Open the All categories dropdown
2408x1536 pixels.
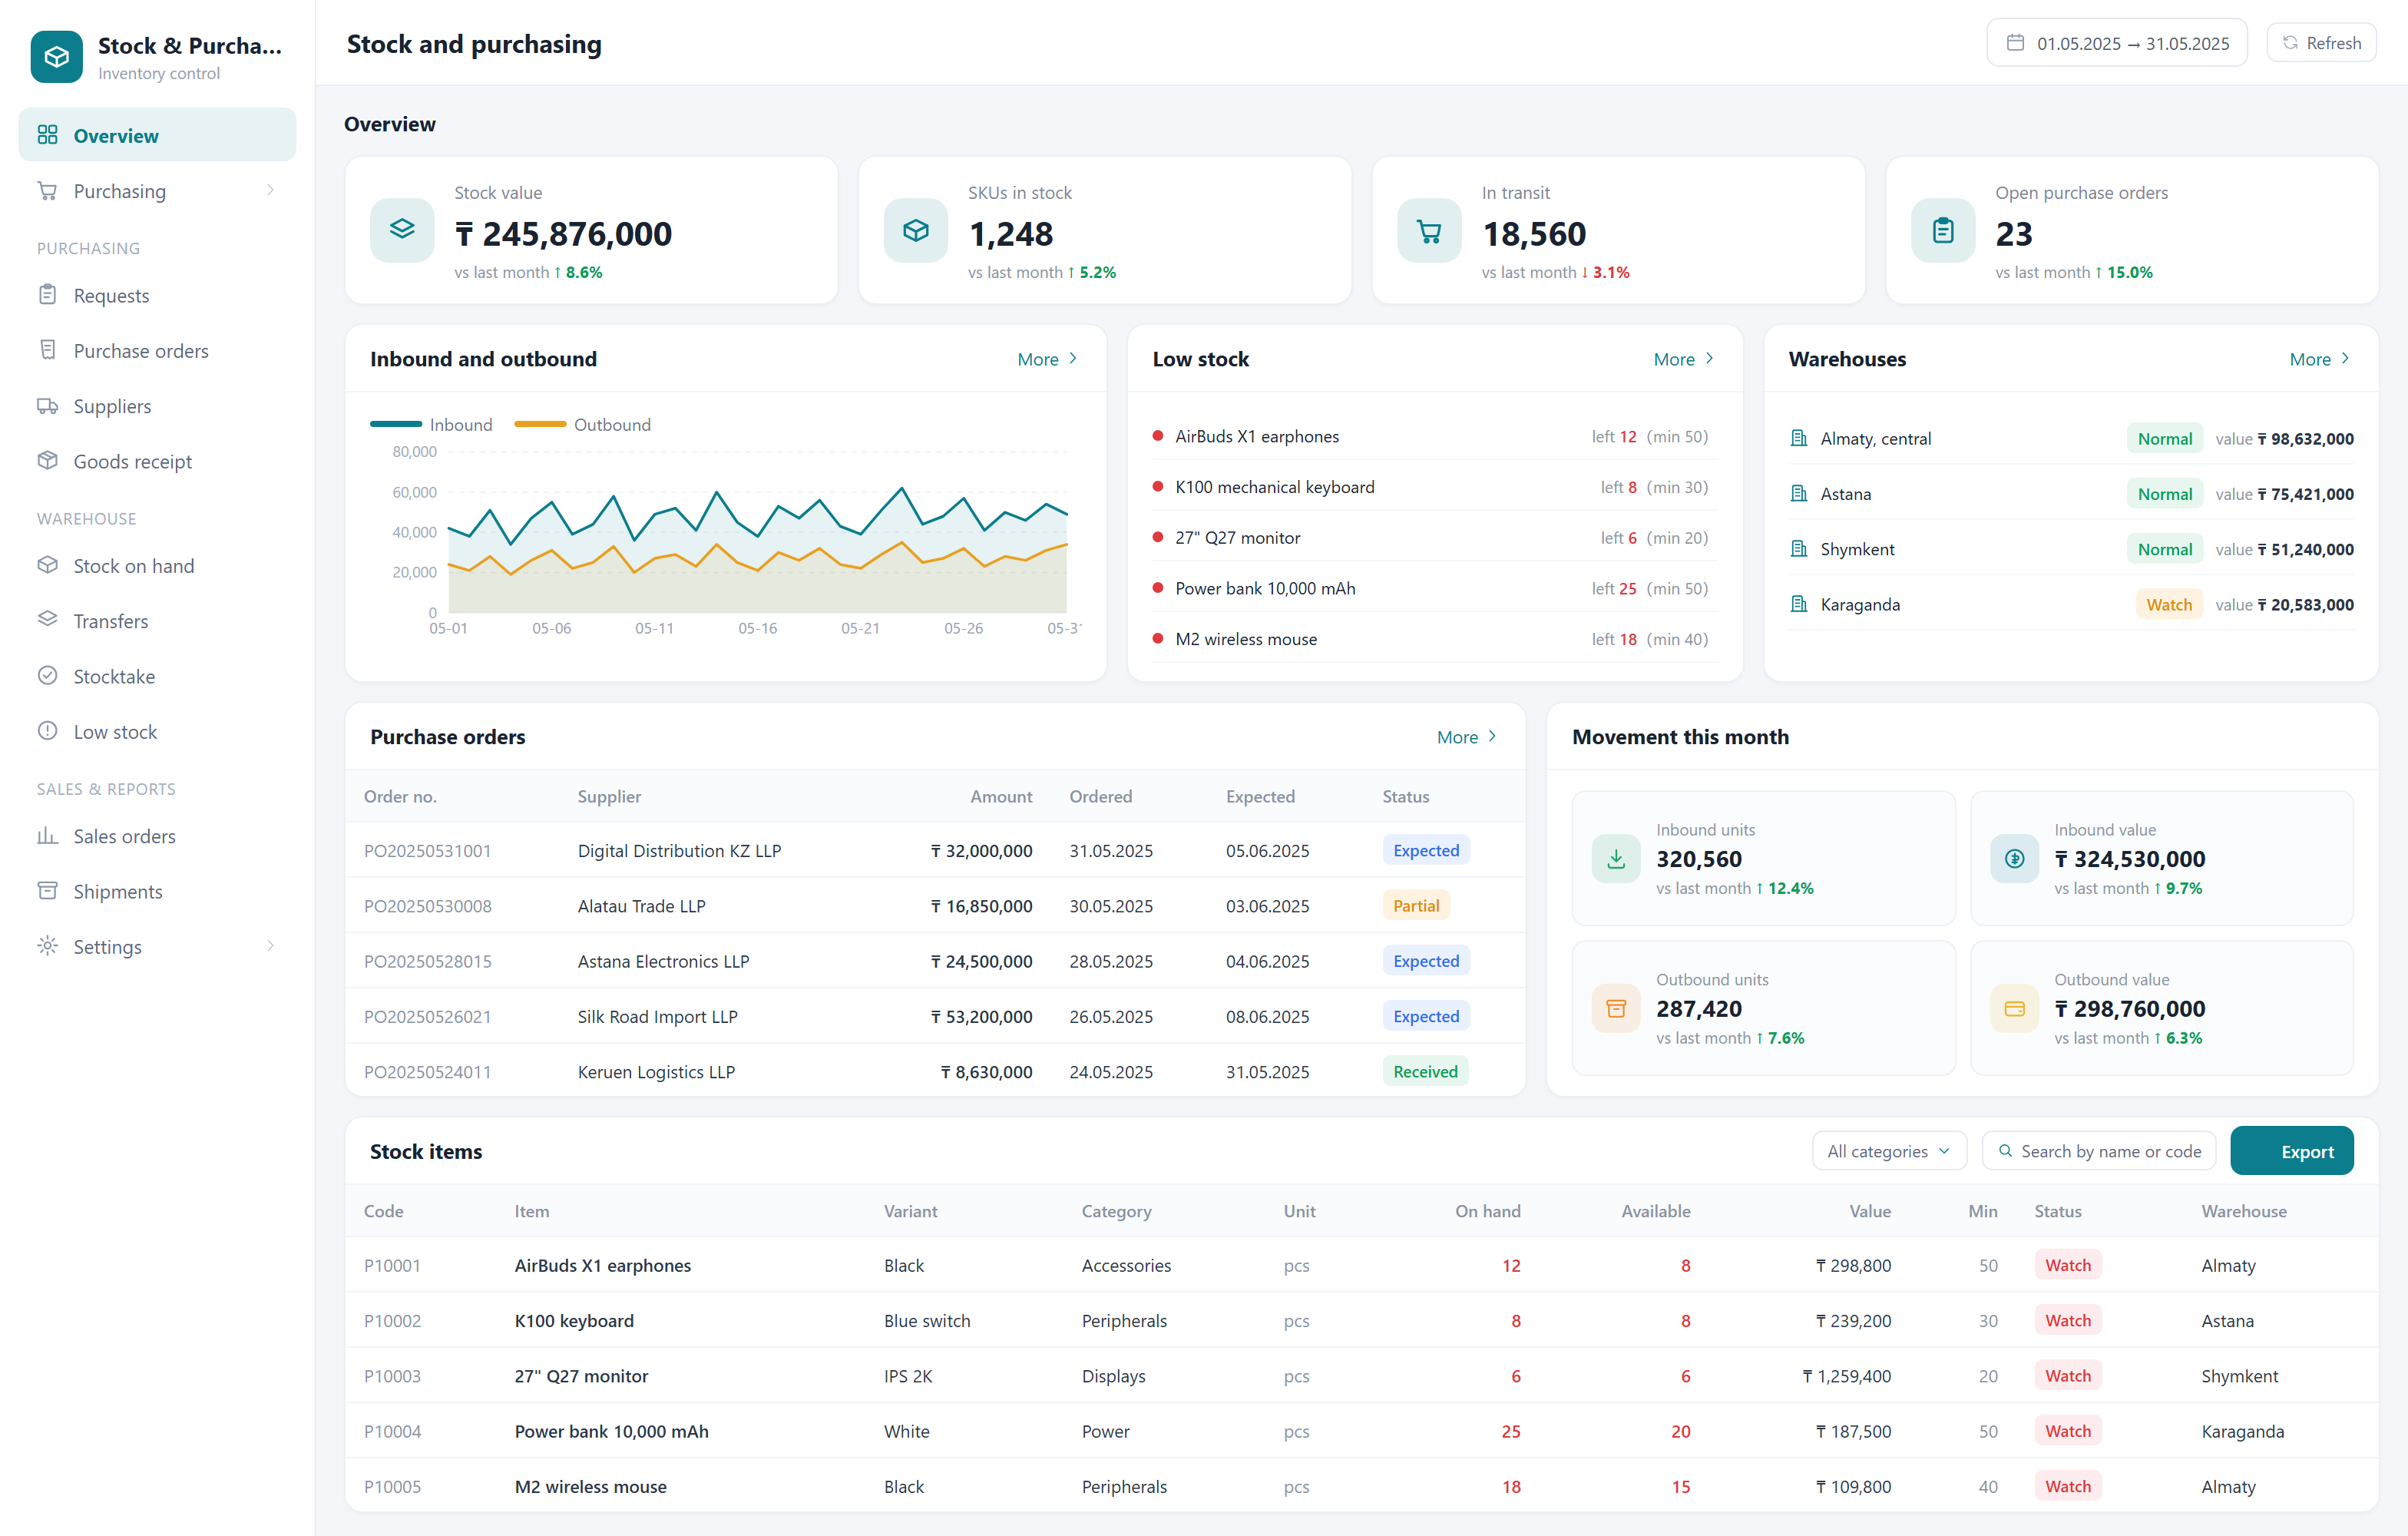(x=1888, y=1151)
